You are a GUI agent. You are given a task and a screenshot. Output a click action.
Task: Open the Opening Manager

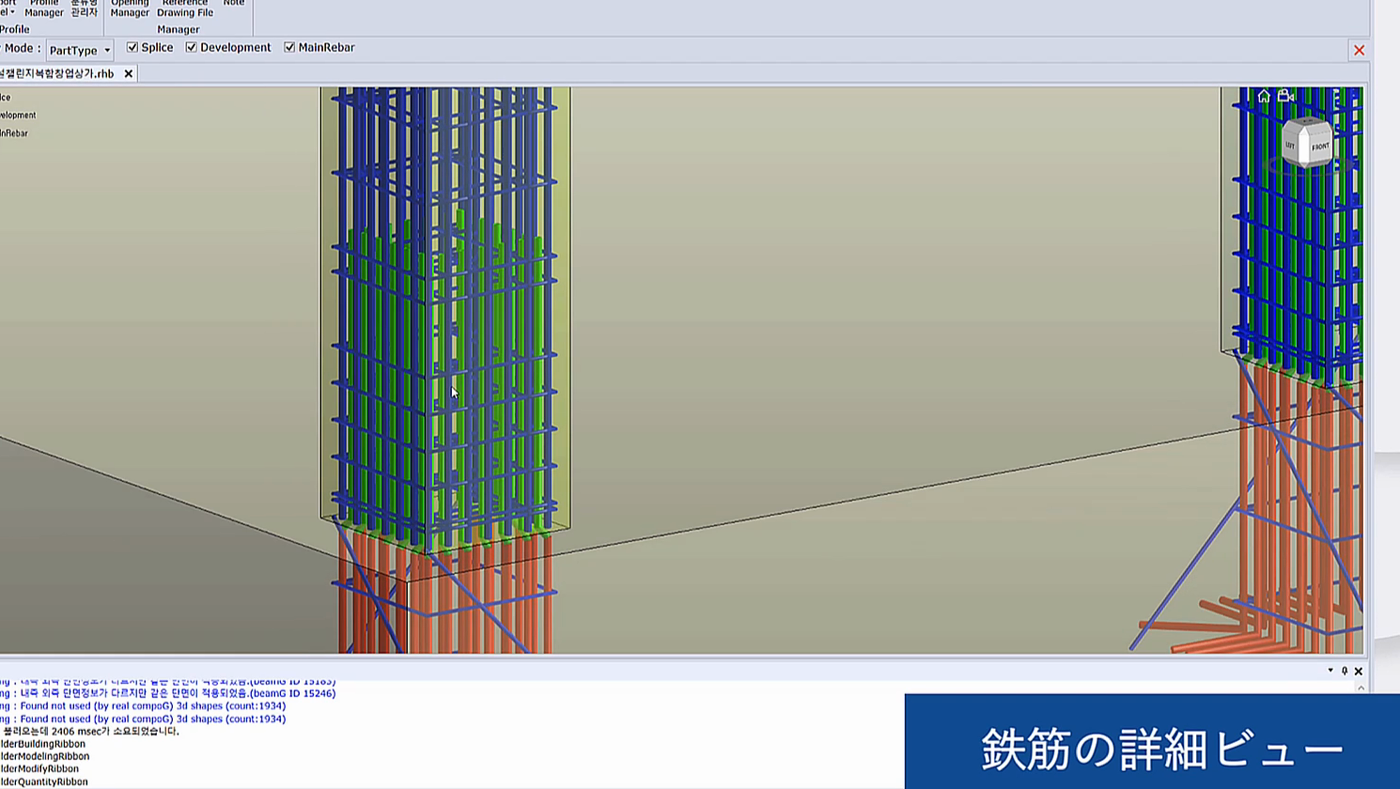tap(130, 9)
